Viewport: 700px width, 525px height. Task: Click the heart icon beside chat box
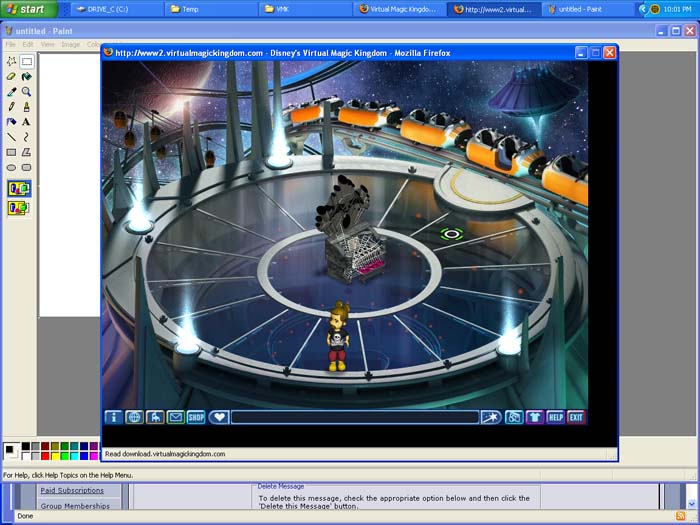219,417
